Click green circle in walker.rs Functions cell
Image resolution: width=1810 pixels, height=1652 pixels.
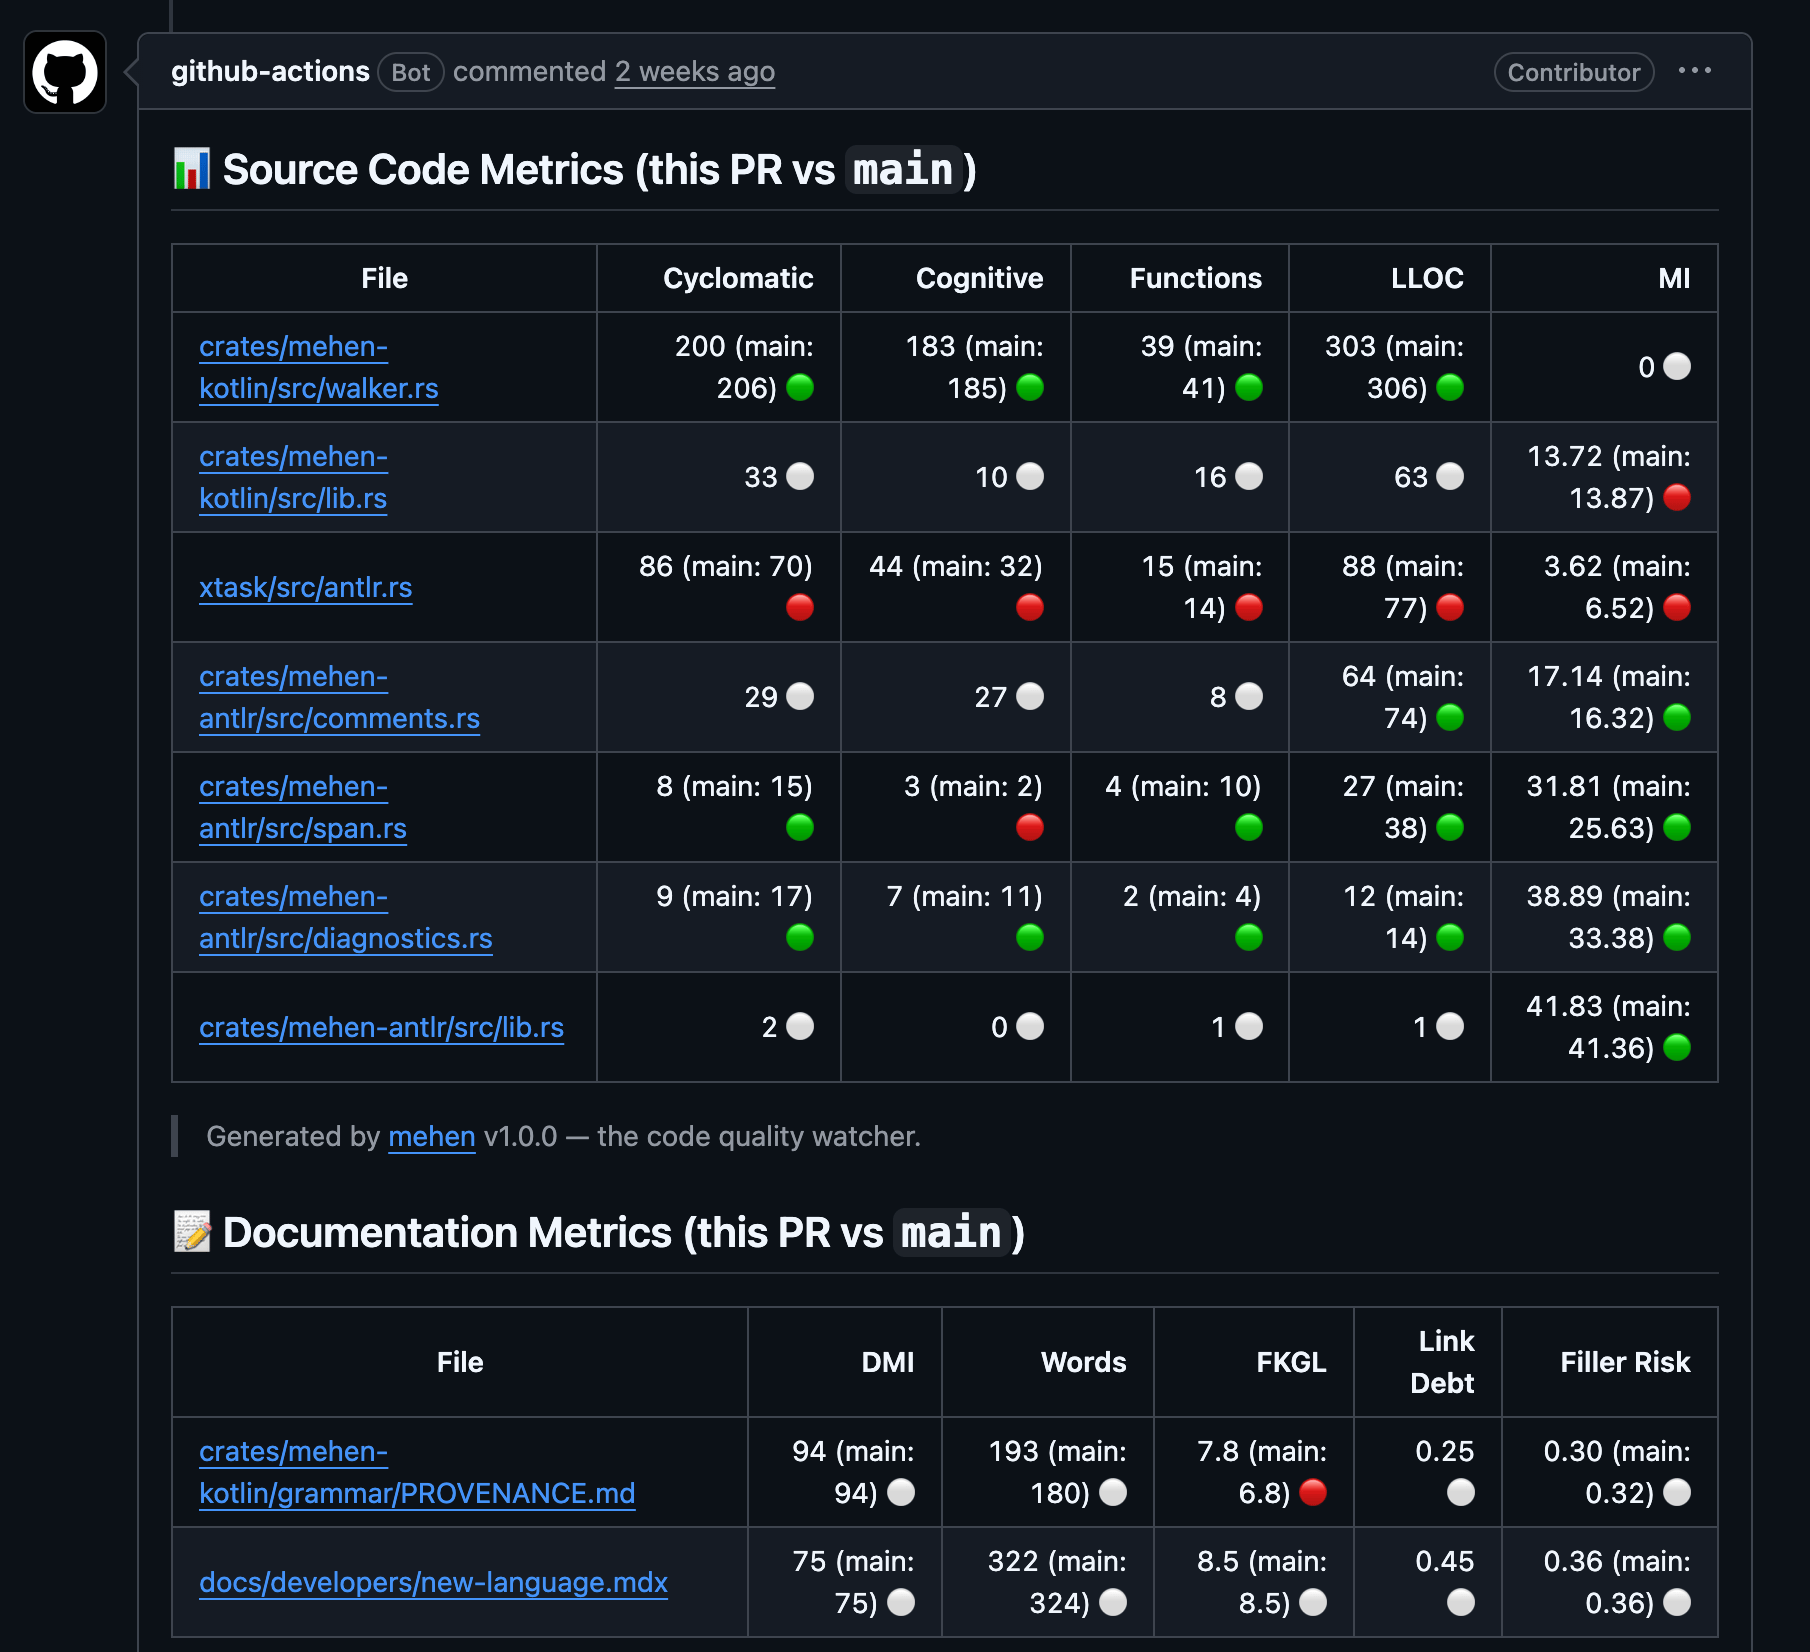pos(1249,387)
